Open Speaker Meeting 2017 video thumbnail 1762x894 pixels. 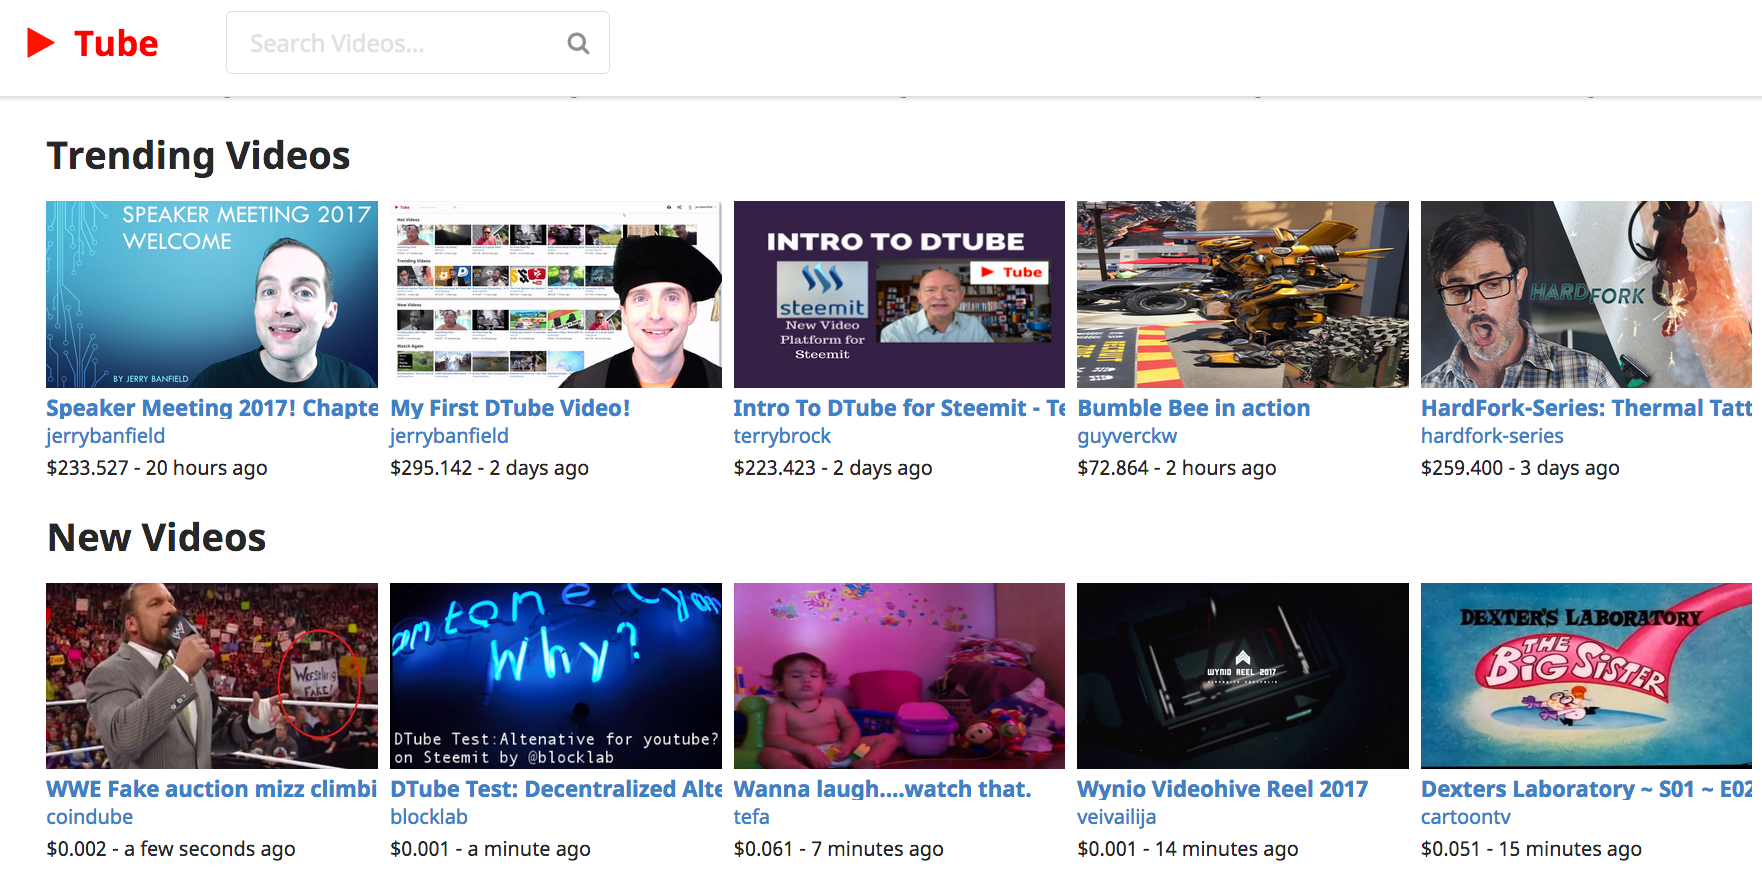(212, 294)
